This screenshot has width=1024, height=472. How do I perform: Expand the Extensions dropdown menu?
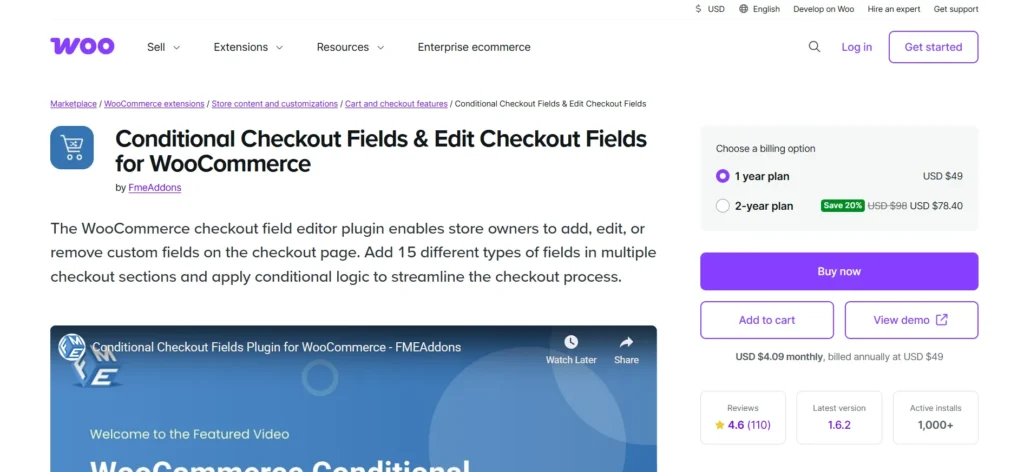pos(248,47)
